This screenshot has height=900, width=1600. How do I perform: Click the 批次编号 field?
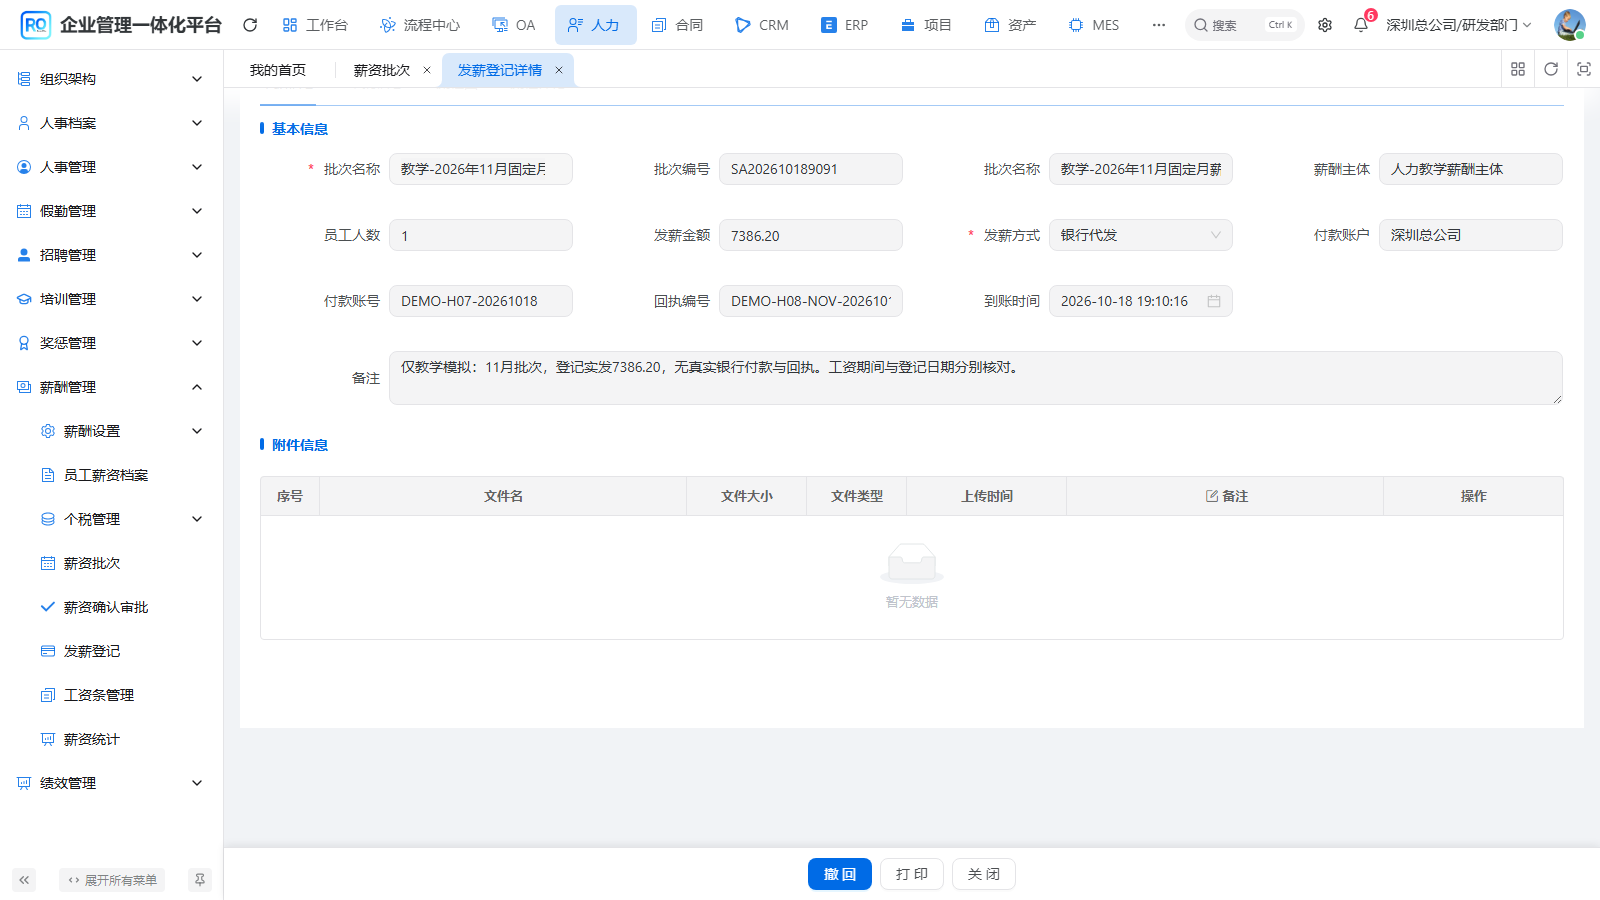click(x=811, y=169)
